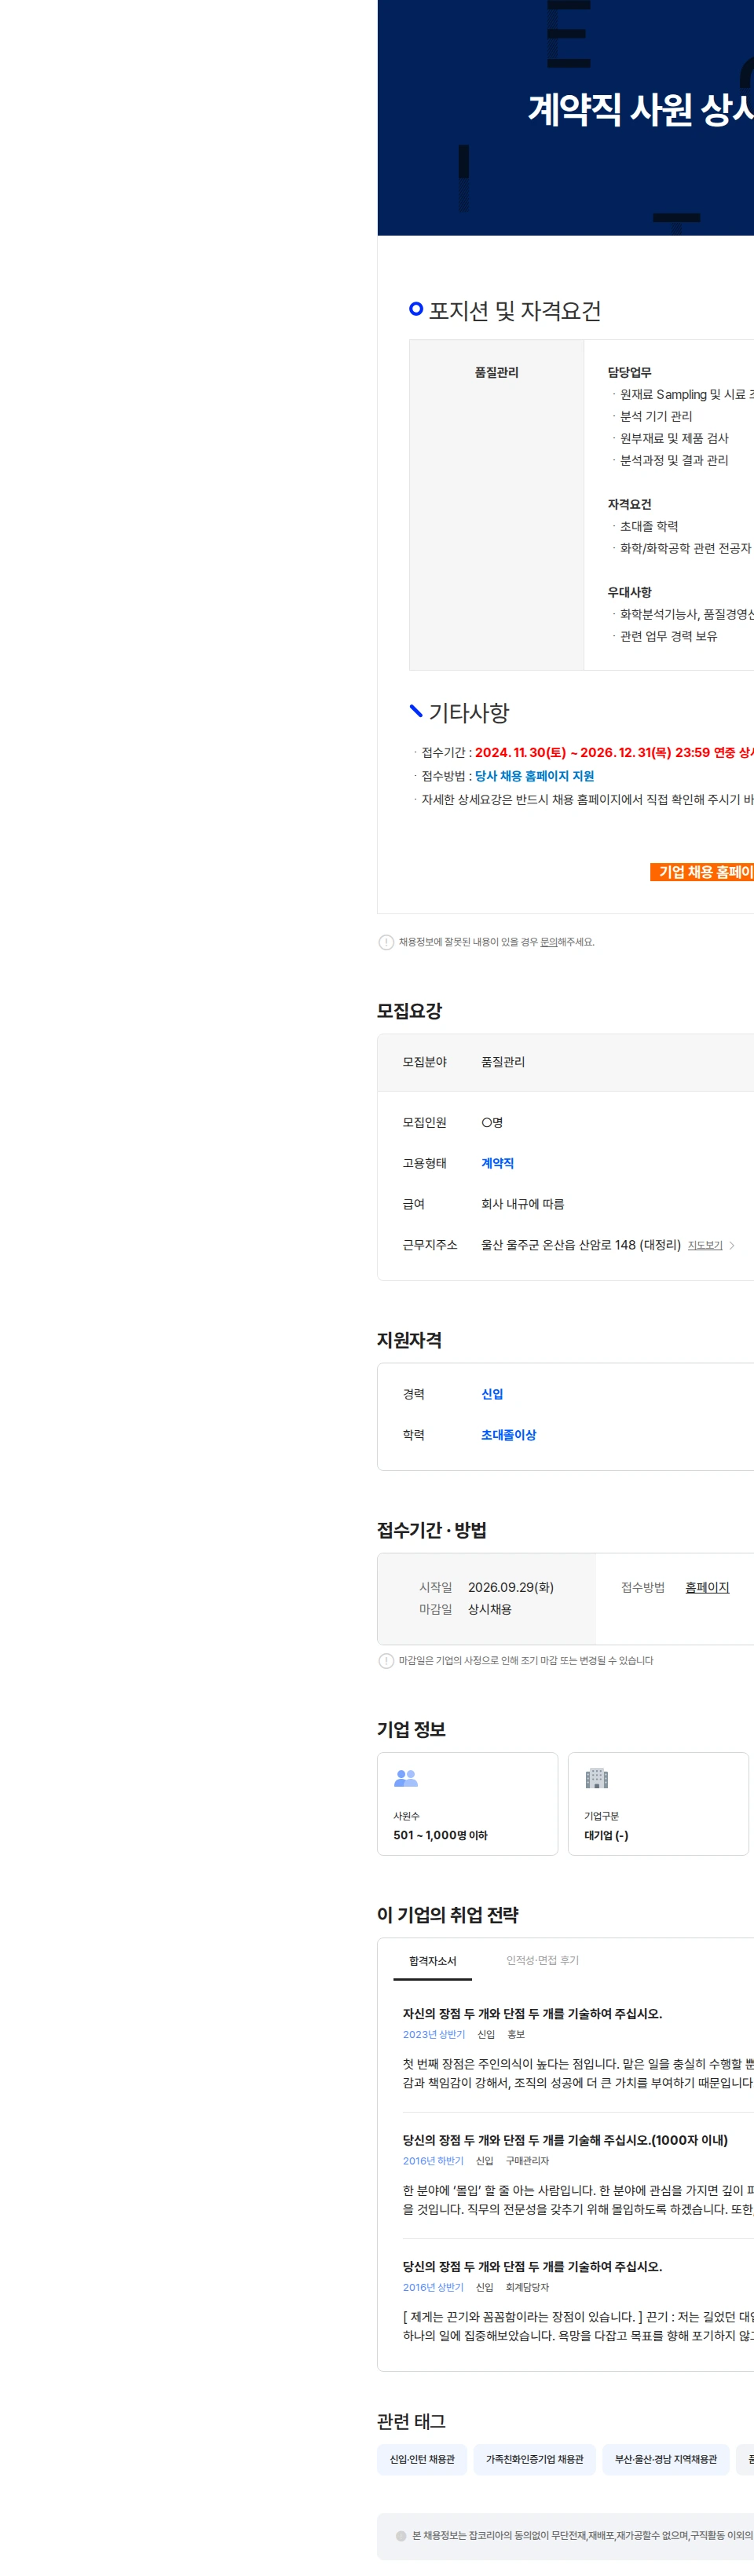Switch to the 합격자소서 tab
The width and height of the screenshot is (754, 2576).
pos(432,1961)
